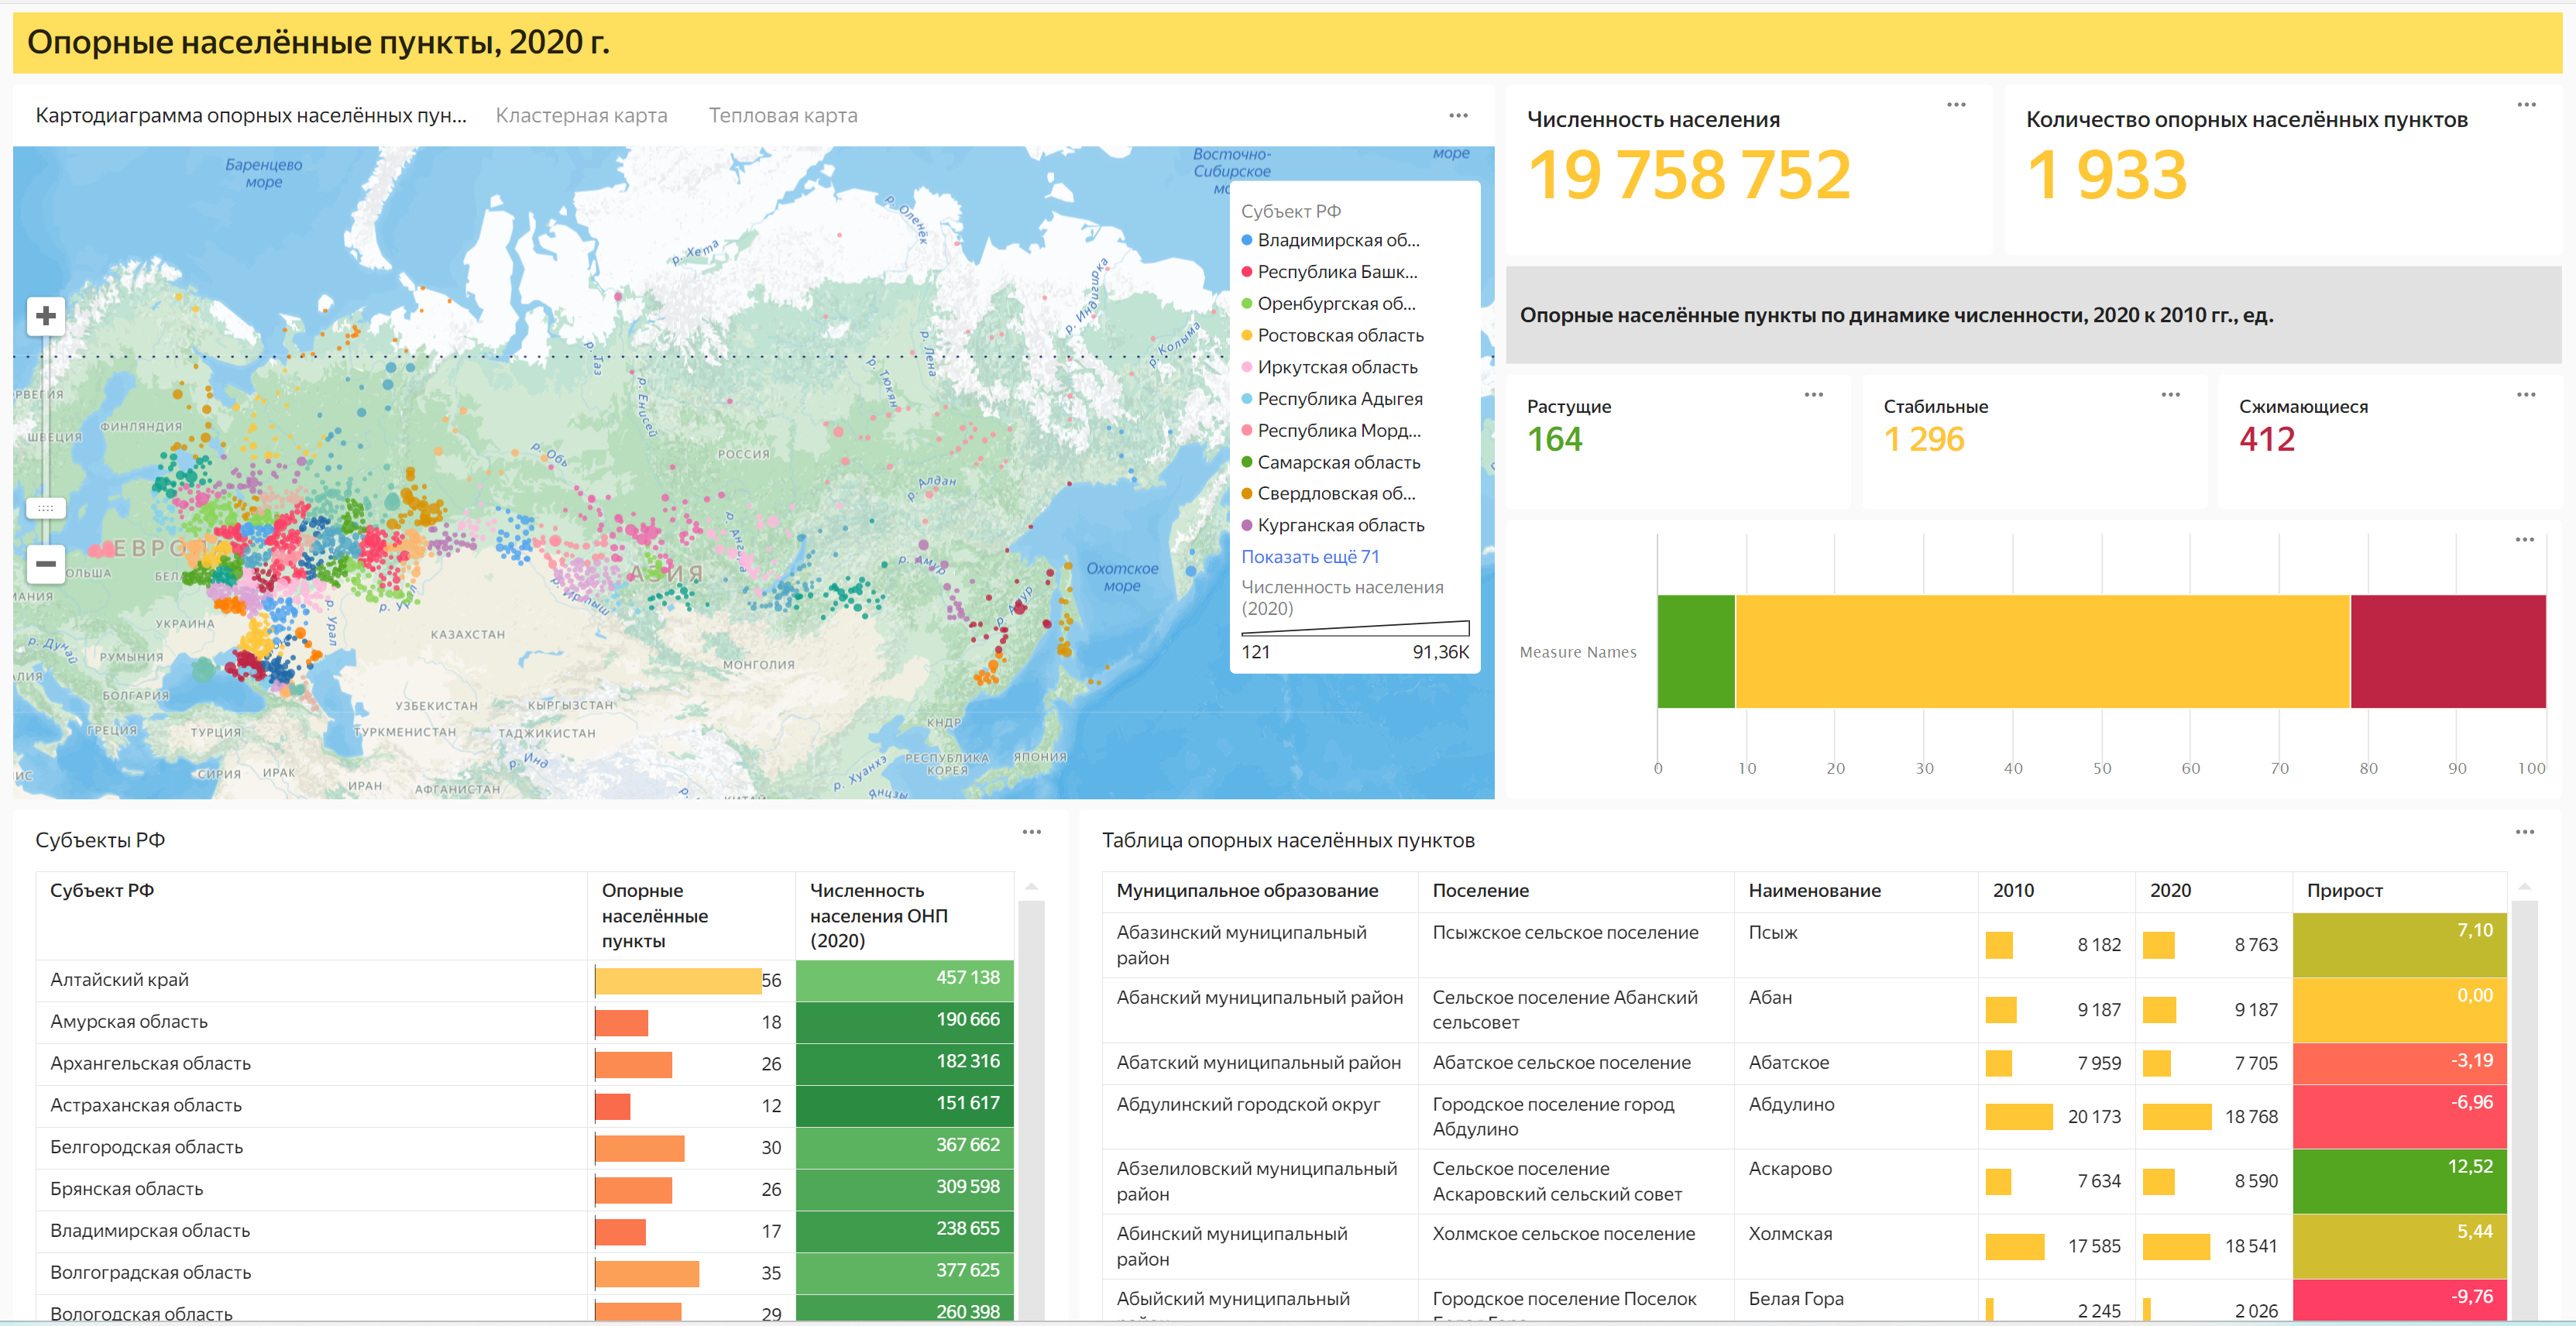Screen dimensions: 2576x1326
Task: Select Астраханская область row
Action: tap(525, 1107)
